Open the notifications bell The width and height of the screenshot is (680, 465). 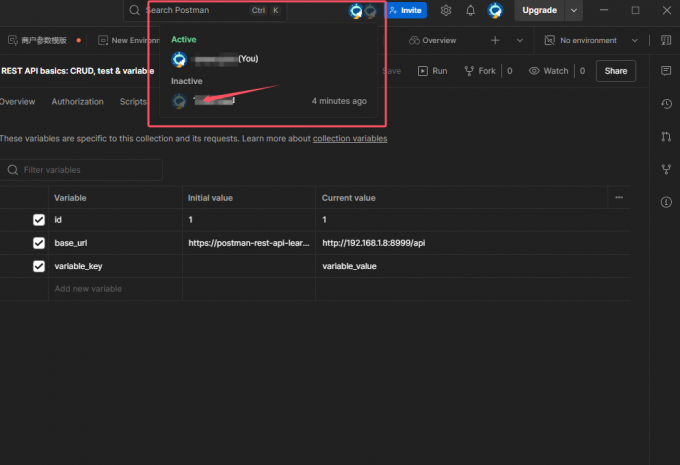coord(471,10)
